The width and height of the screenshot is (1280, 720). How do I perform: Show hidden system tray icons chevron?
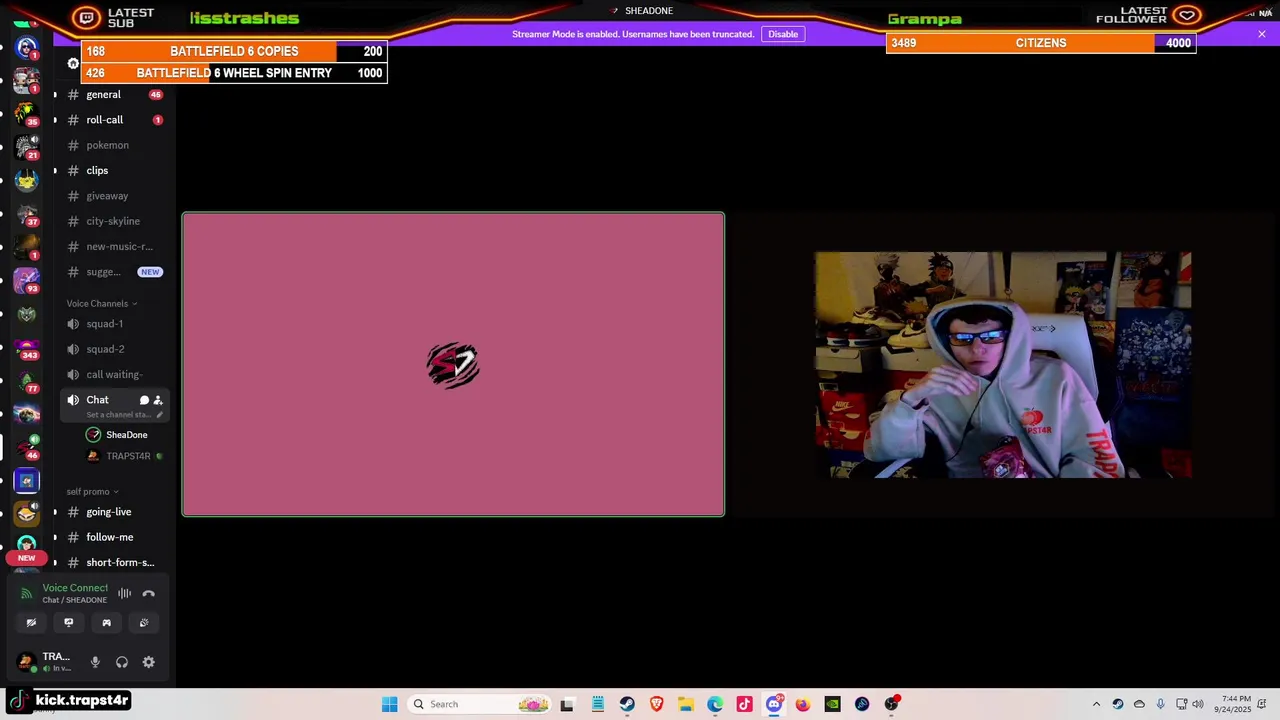(x=1096, y=704)
